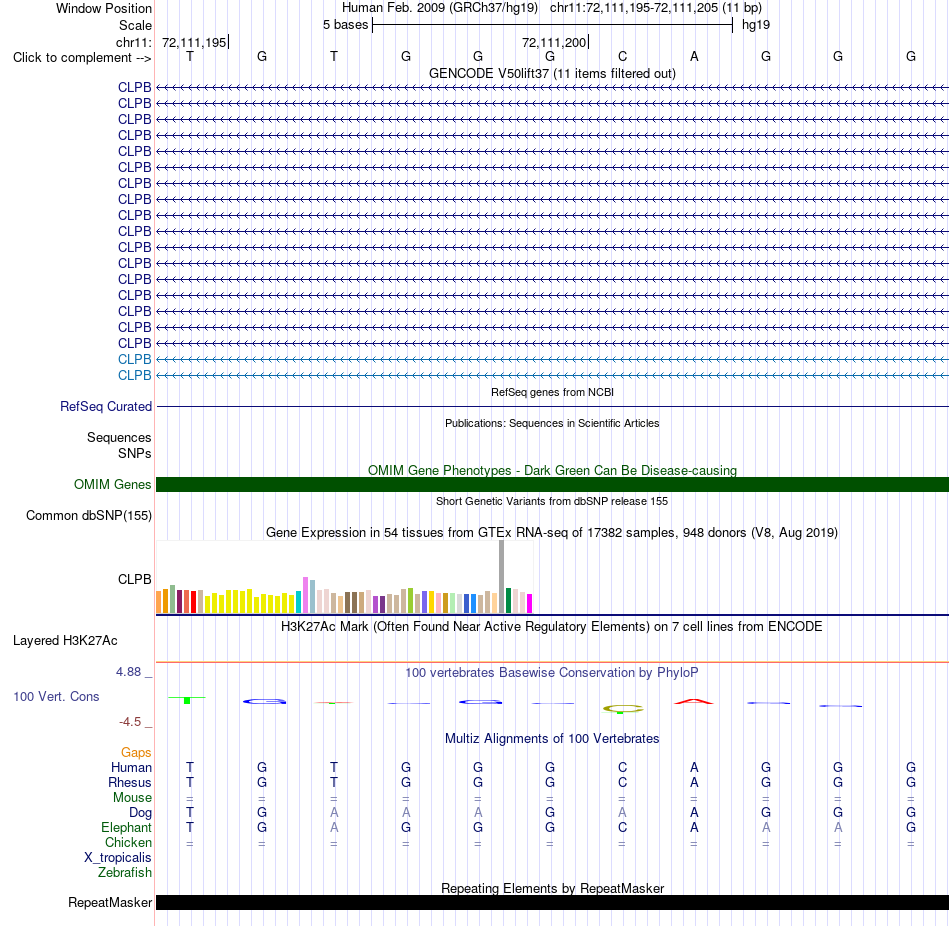The height and width of the screenshot is (926, 950).
Task: Click the Dog alignment row label
Action: [141, 813]
